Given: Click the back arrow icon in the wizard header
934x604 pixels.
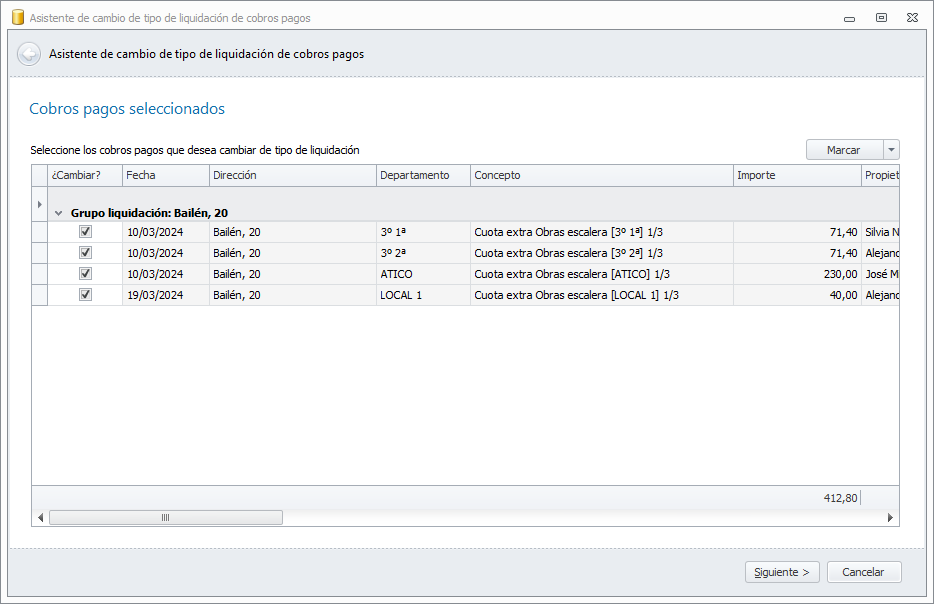Looking at the screenshot, I should point(29,54).
